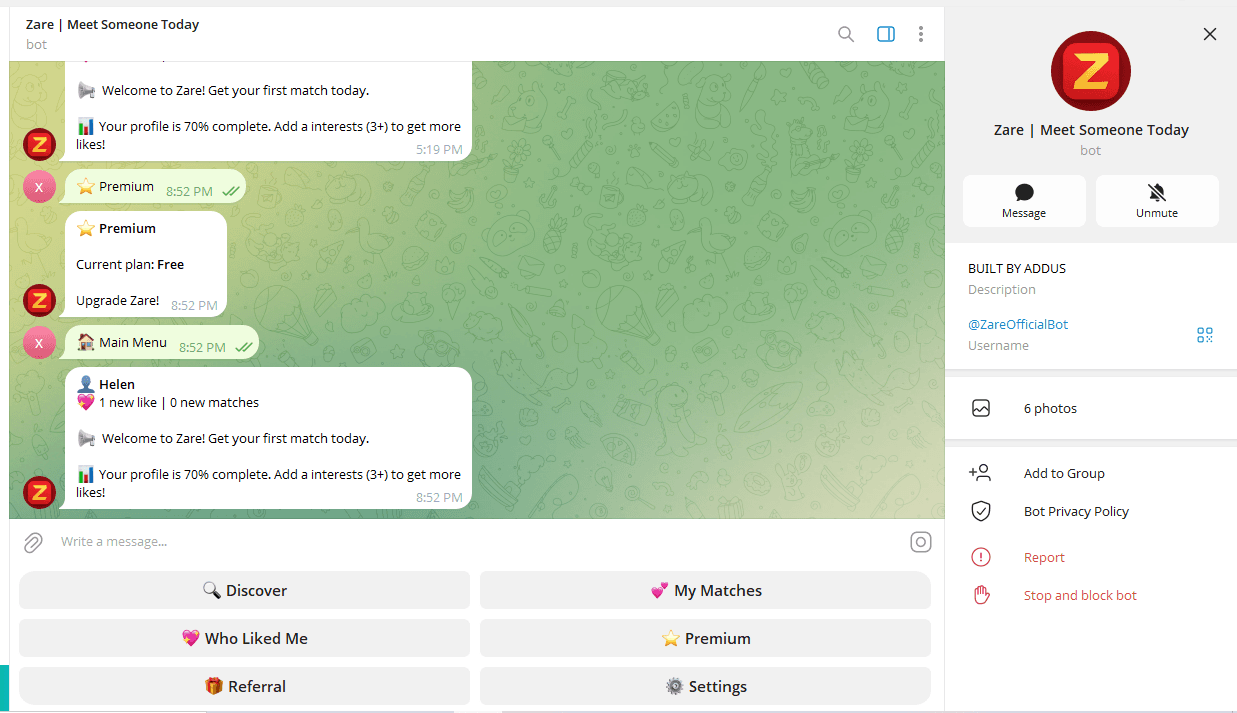Screen dimensions: 1237x713
Task: Click the Zare | Meet Someone Today panel title
Action: (1091, 130)
